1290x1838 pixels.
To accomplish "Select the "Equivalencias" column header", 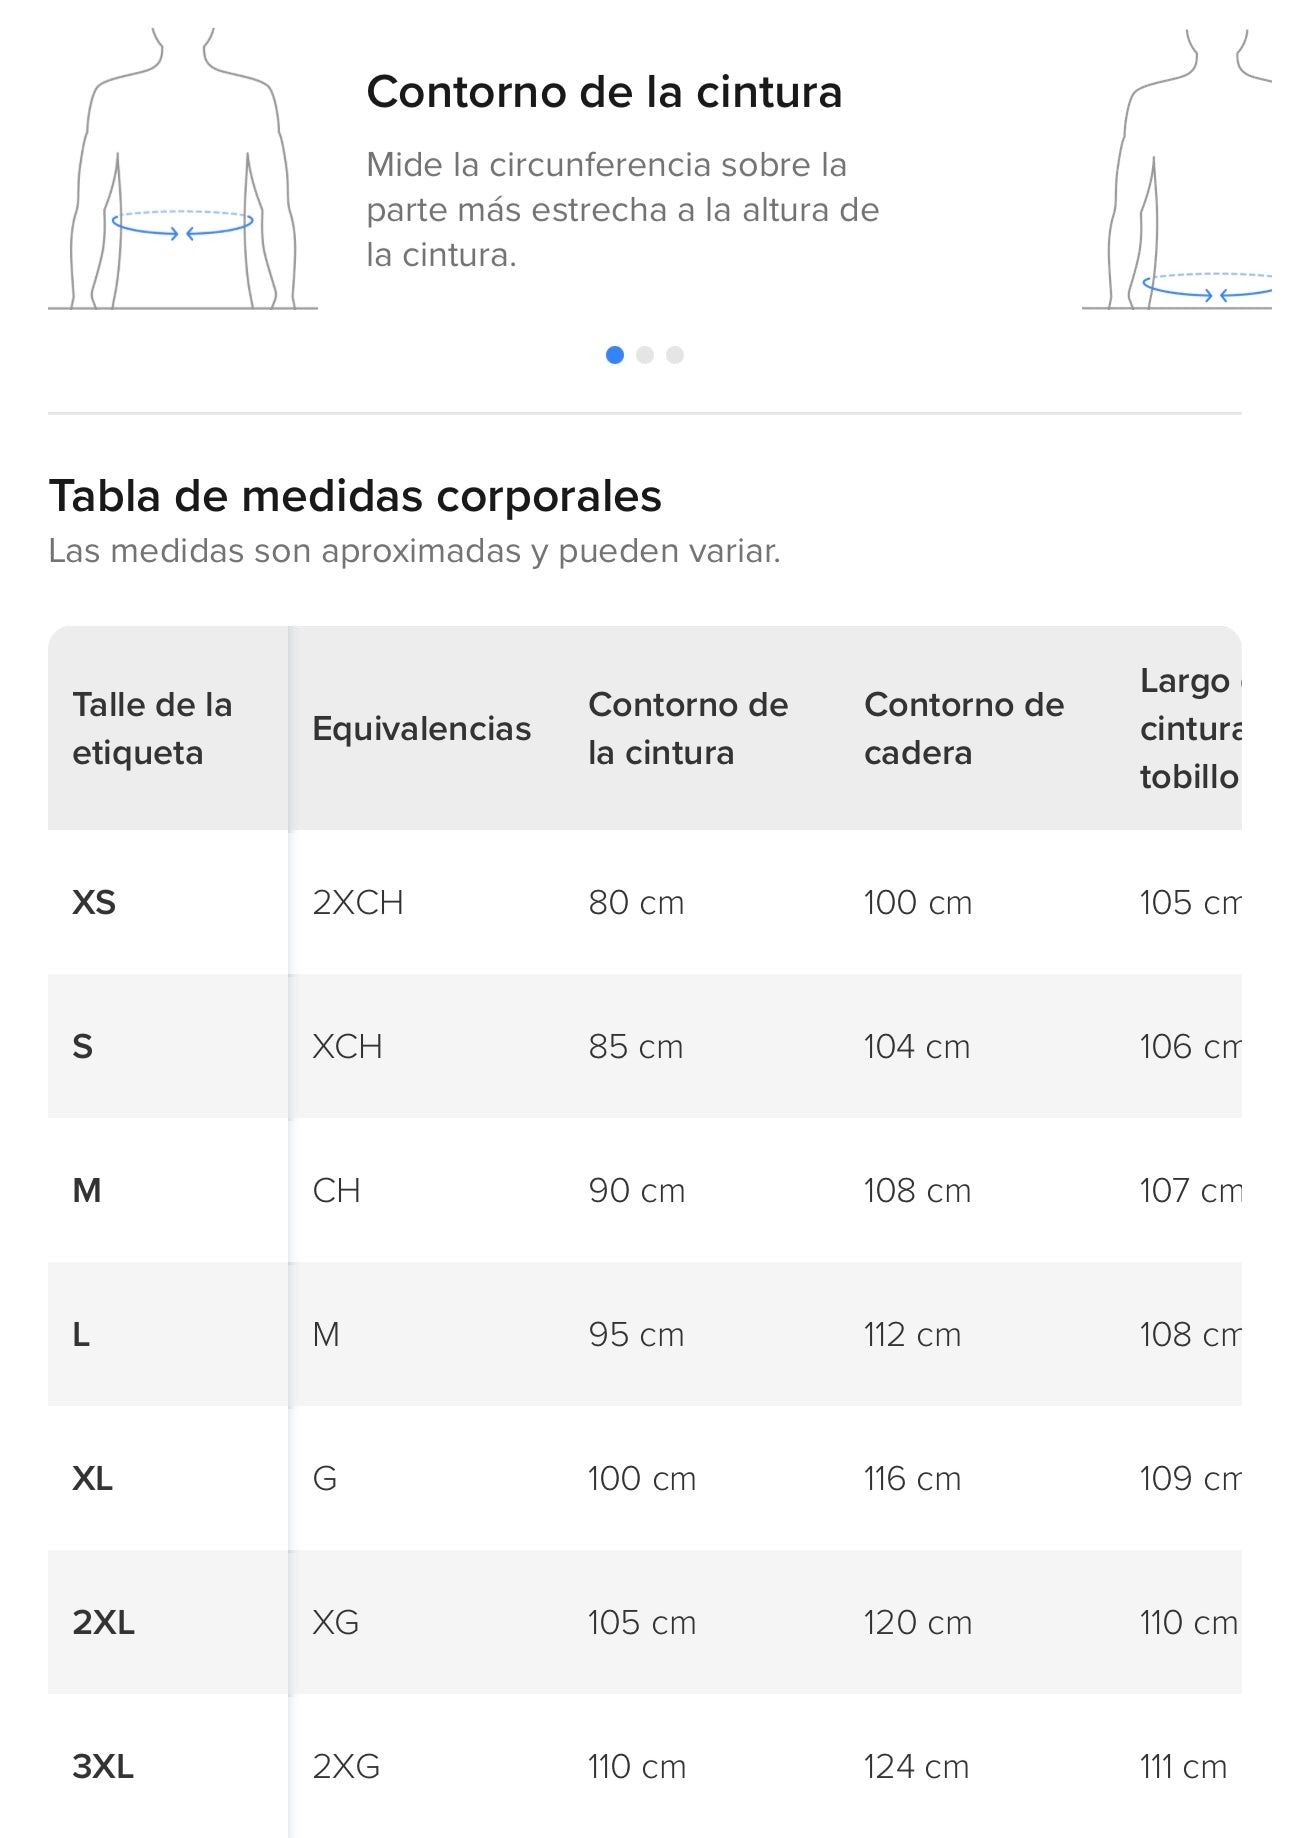I will coord(421,728).
